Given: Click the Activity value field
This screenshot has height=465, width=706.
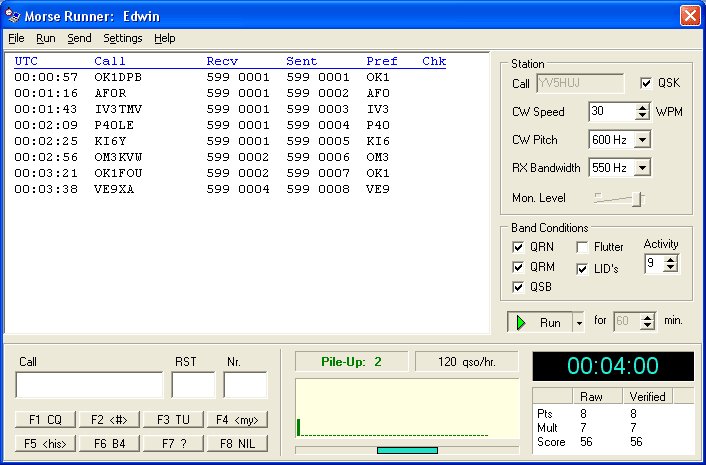Looking at the screenshot, I should click(655, 264).
